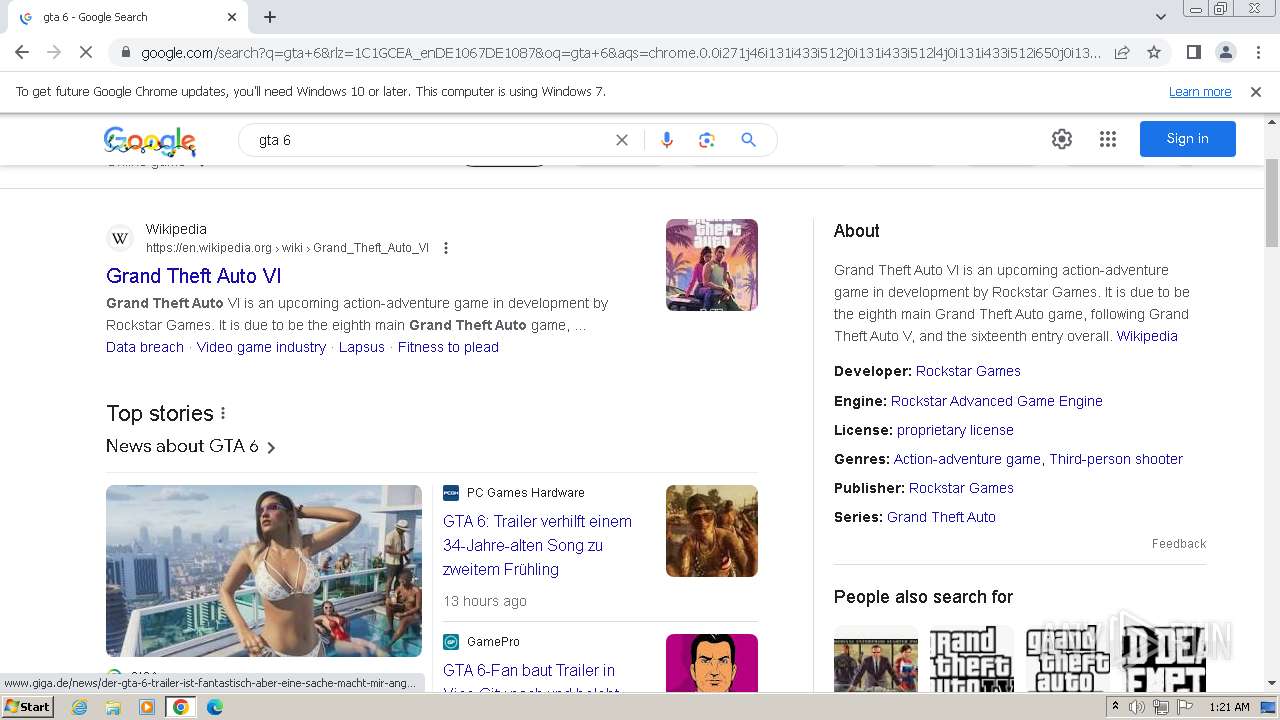Launch Internet Explorer from taskbar
The image size is (1280, 720).
79,707
